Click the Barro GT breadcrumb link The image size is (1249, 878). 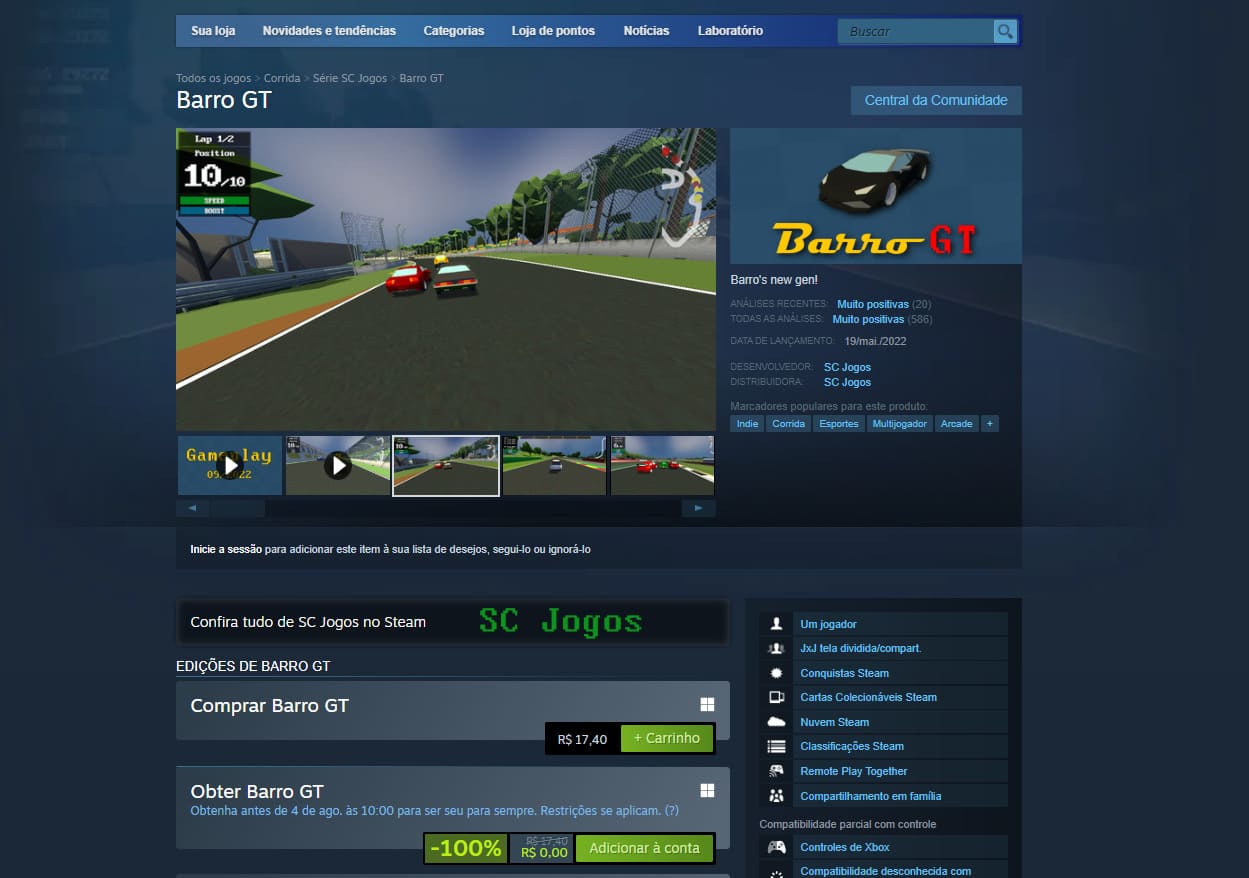[x=421, y=78]
